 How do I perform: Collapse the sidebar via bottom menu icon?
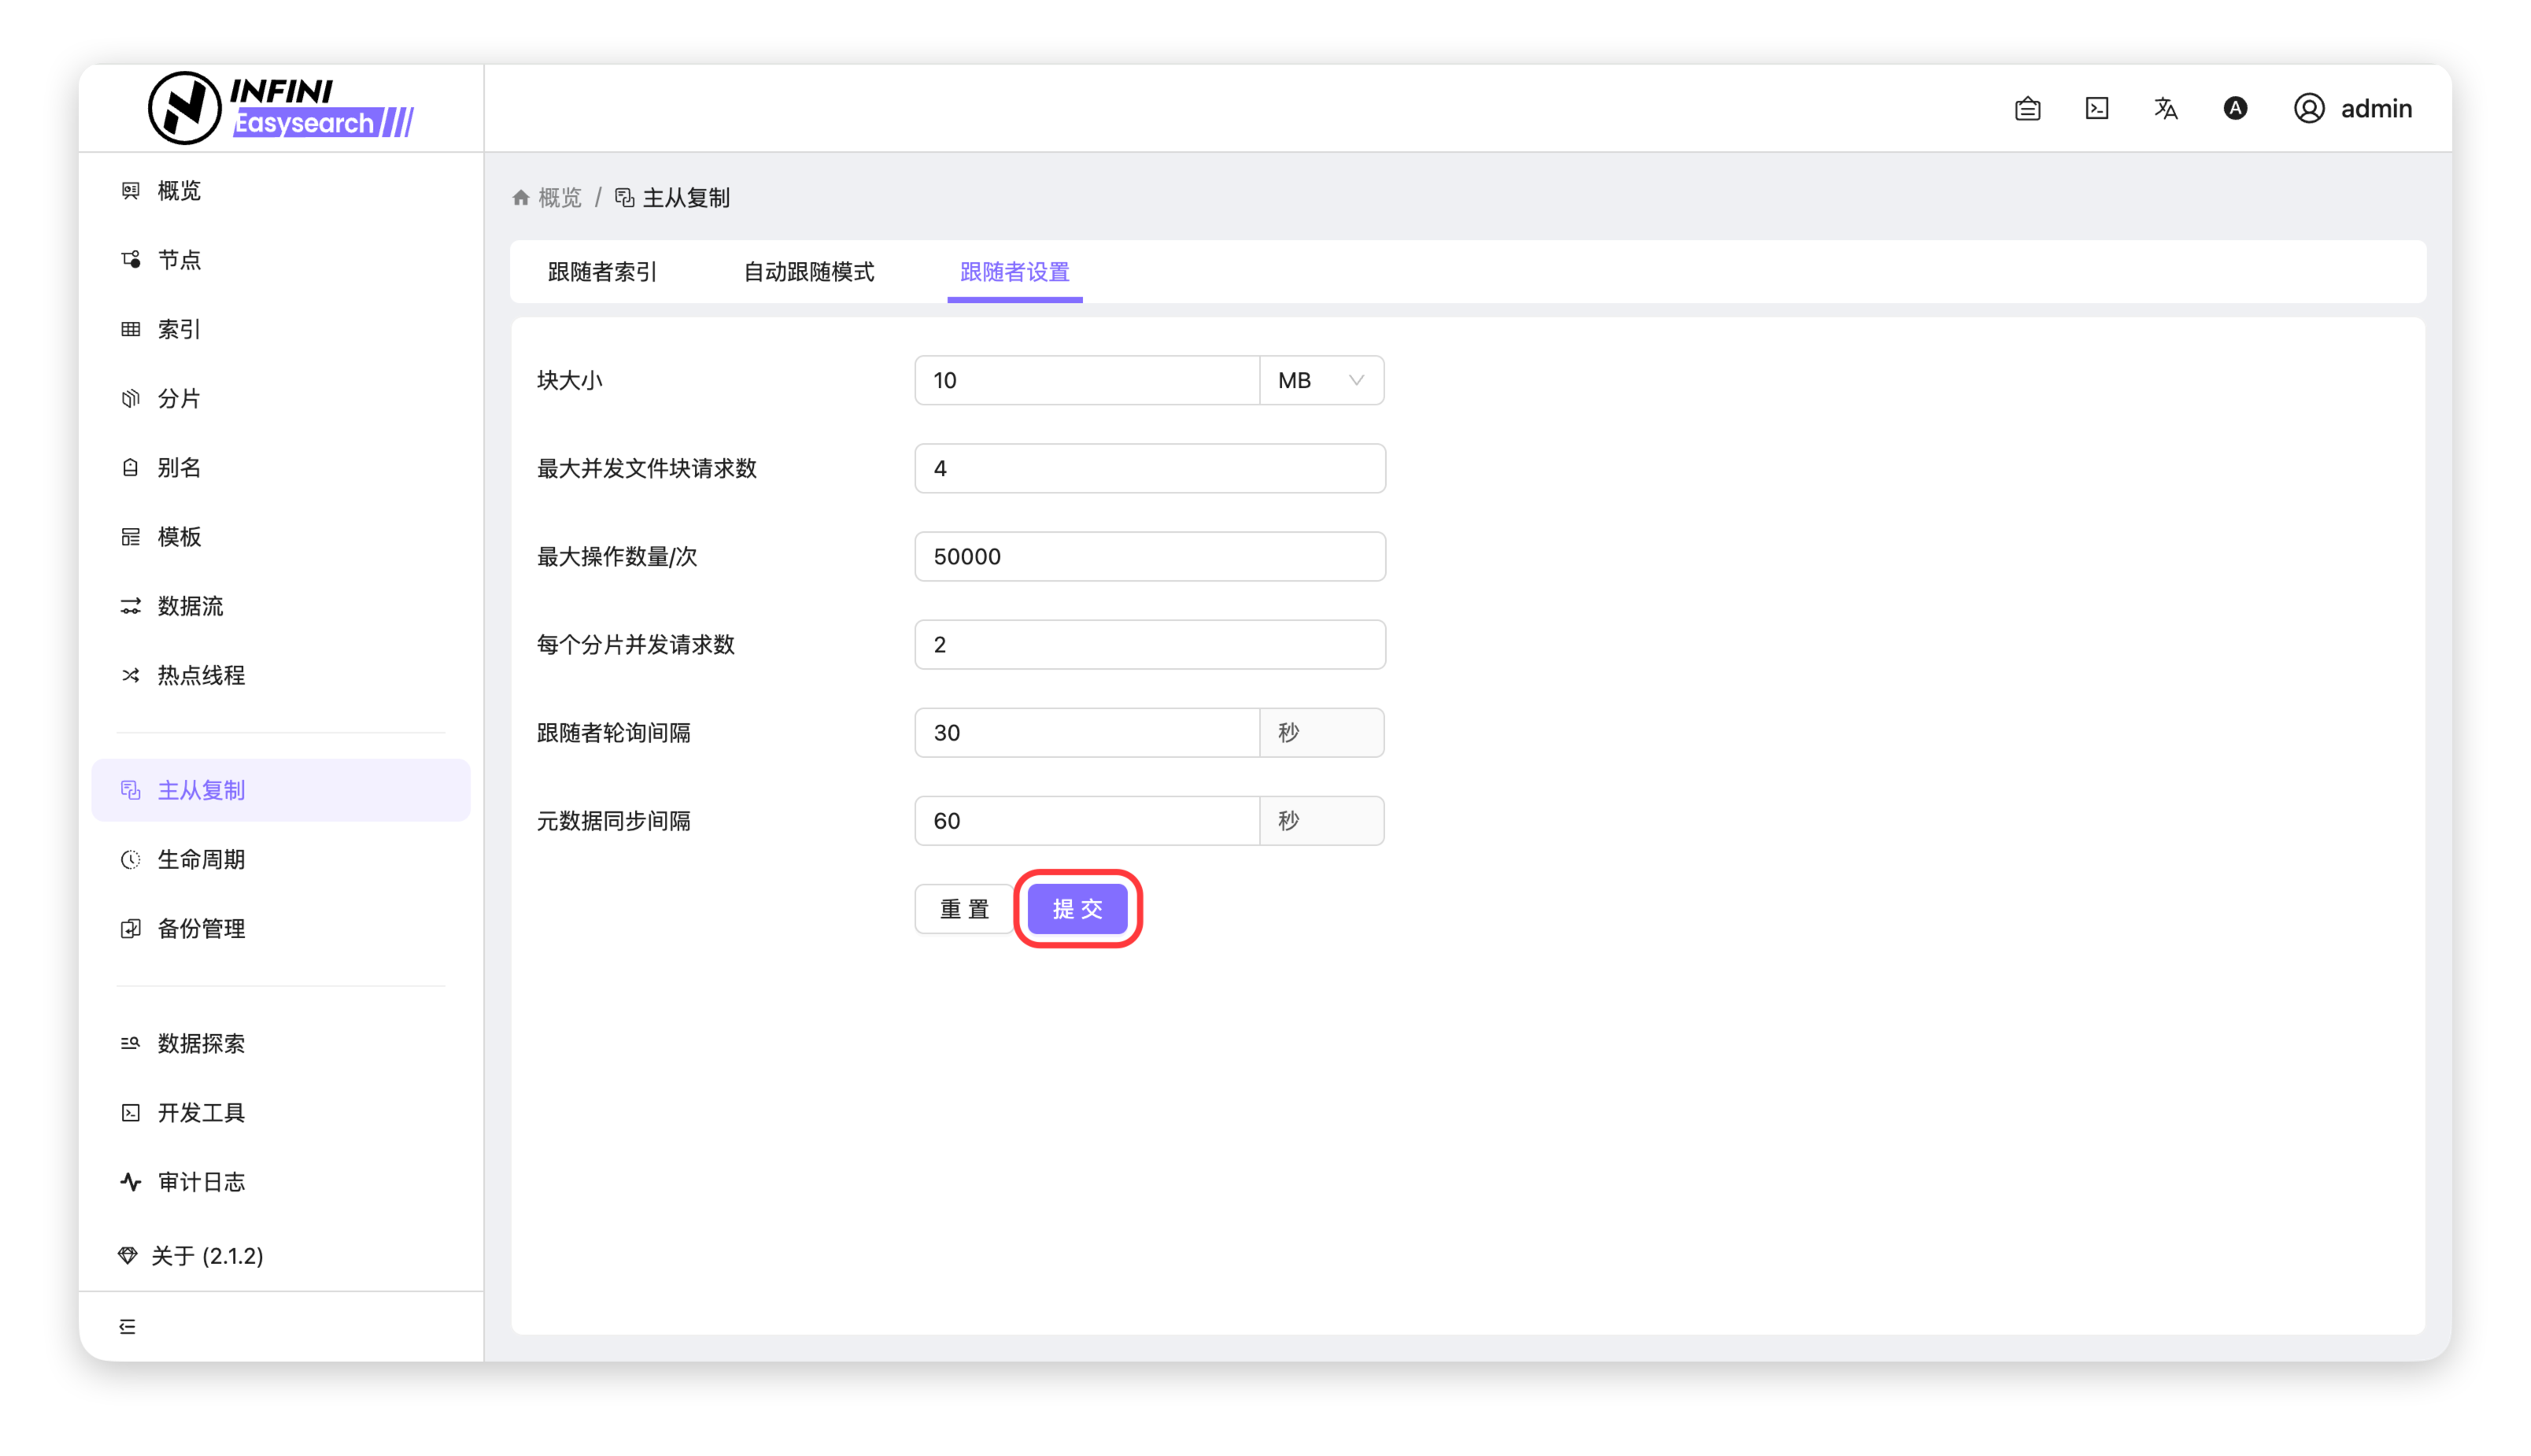[x=127, y=1326]
